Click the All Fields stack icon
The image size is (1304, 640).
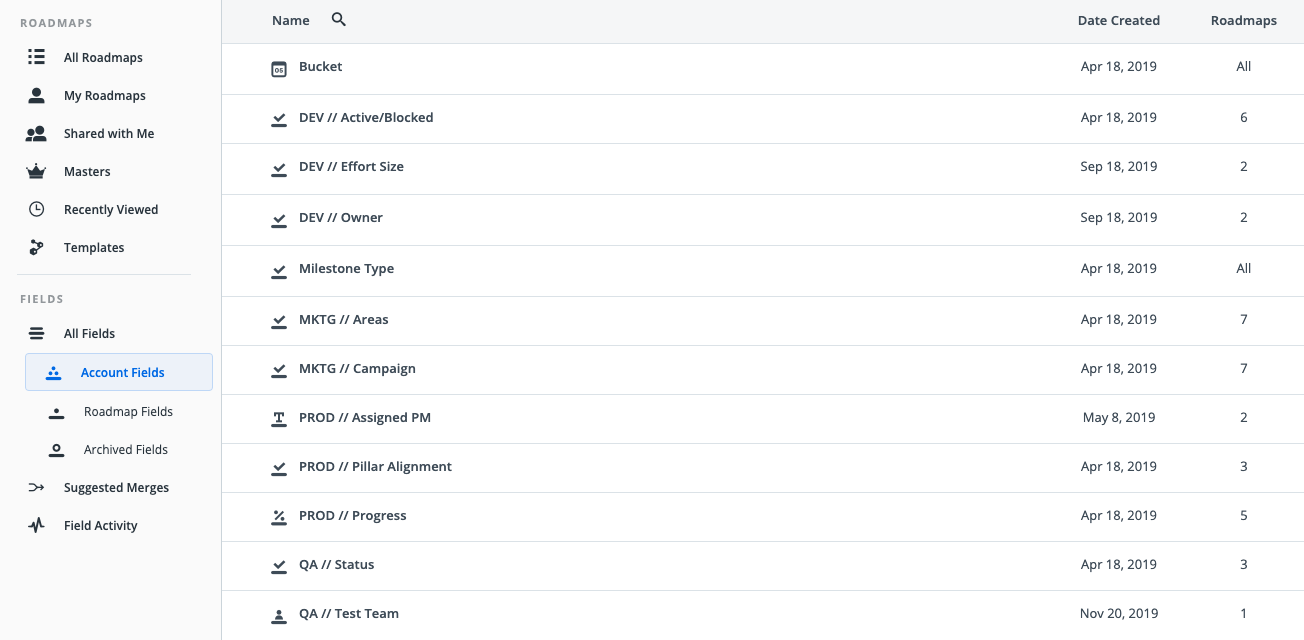point(36,333)
